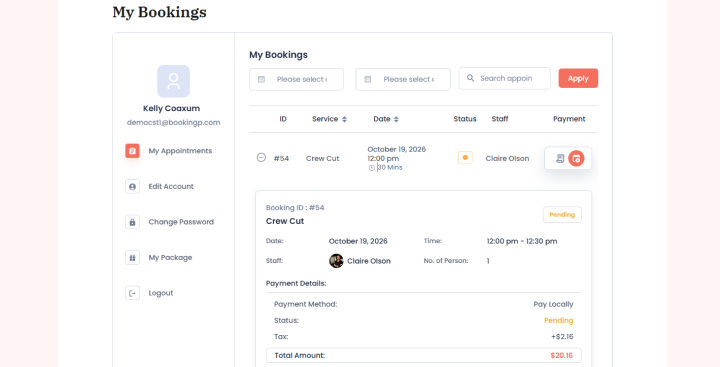The height and width of the screenshot is (367, 720).
Task: Collapse the booking #54 details row
Action: pos(261,158)
